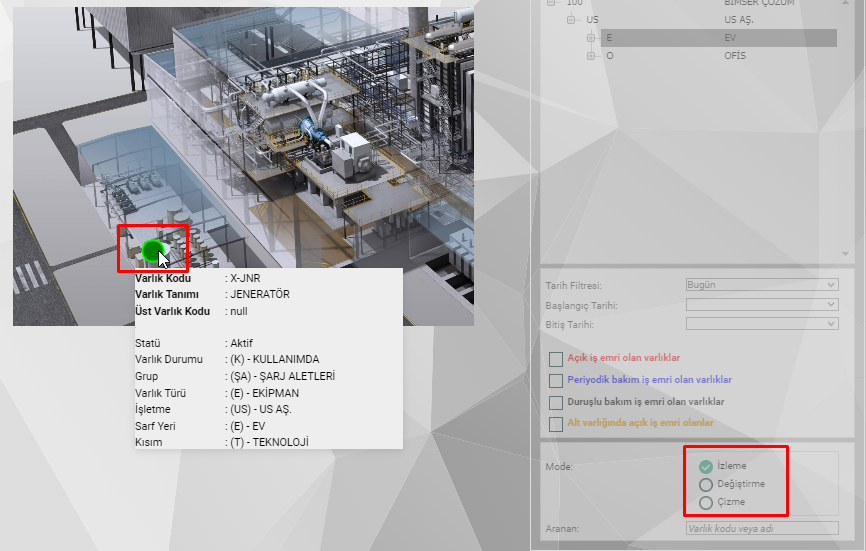Check 'Periyodik bakım iş emri olan varlıklar'
Viewport: 866px width, 551px height.
[556, 380]
